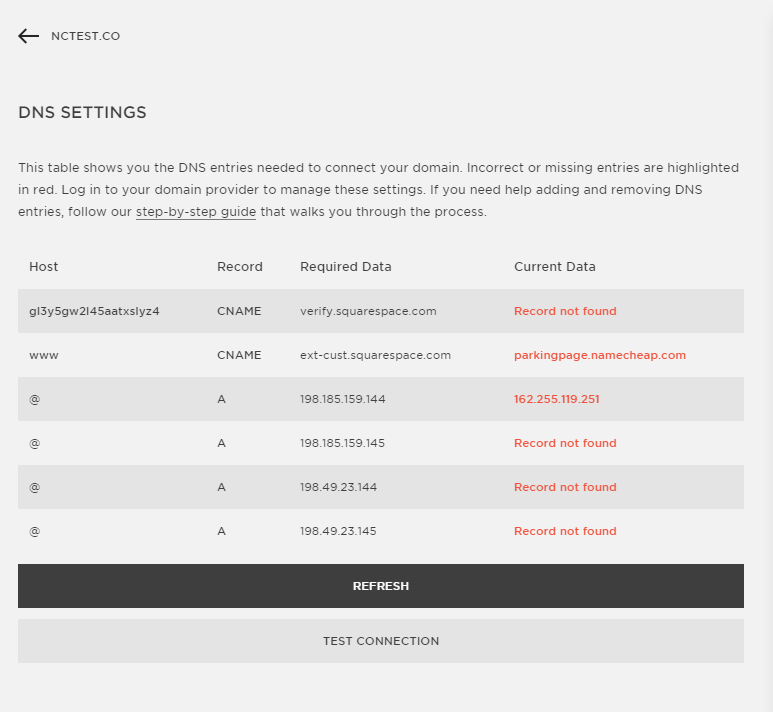The width and height of the screenshot is (773, 712).
Task: Click the TEST CONNECTION button
Action: tap(381, 641)
